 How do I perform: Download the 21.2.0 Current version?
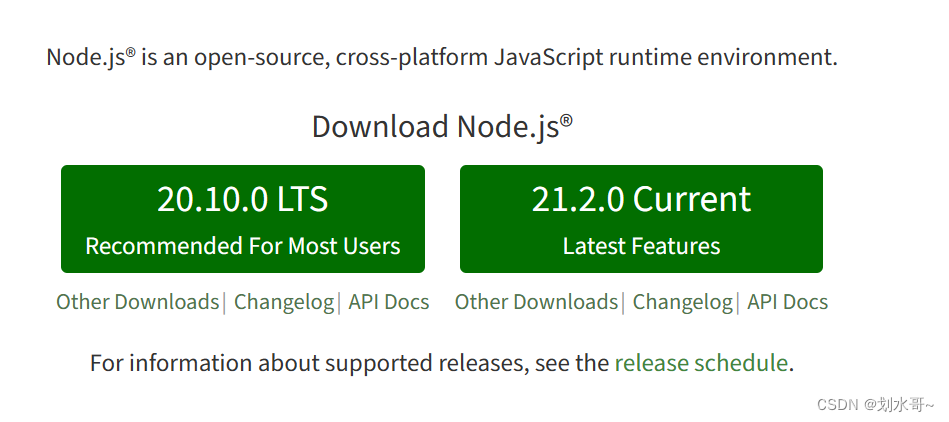point(641,219)
